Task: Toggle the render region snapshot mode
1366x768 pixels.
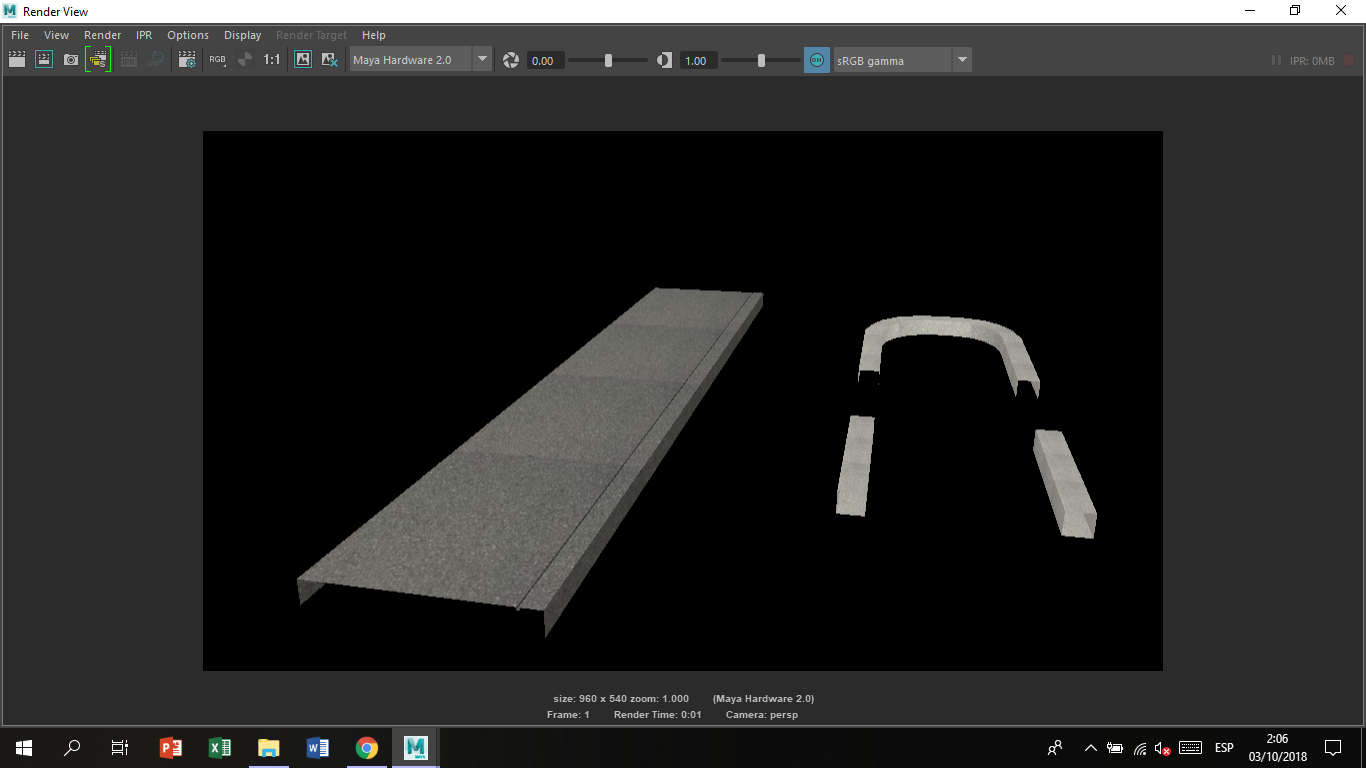Action: point(97,59)
